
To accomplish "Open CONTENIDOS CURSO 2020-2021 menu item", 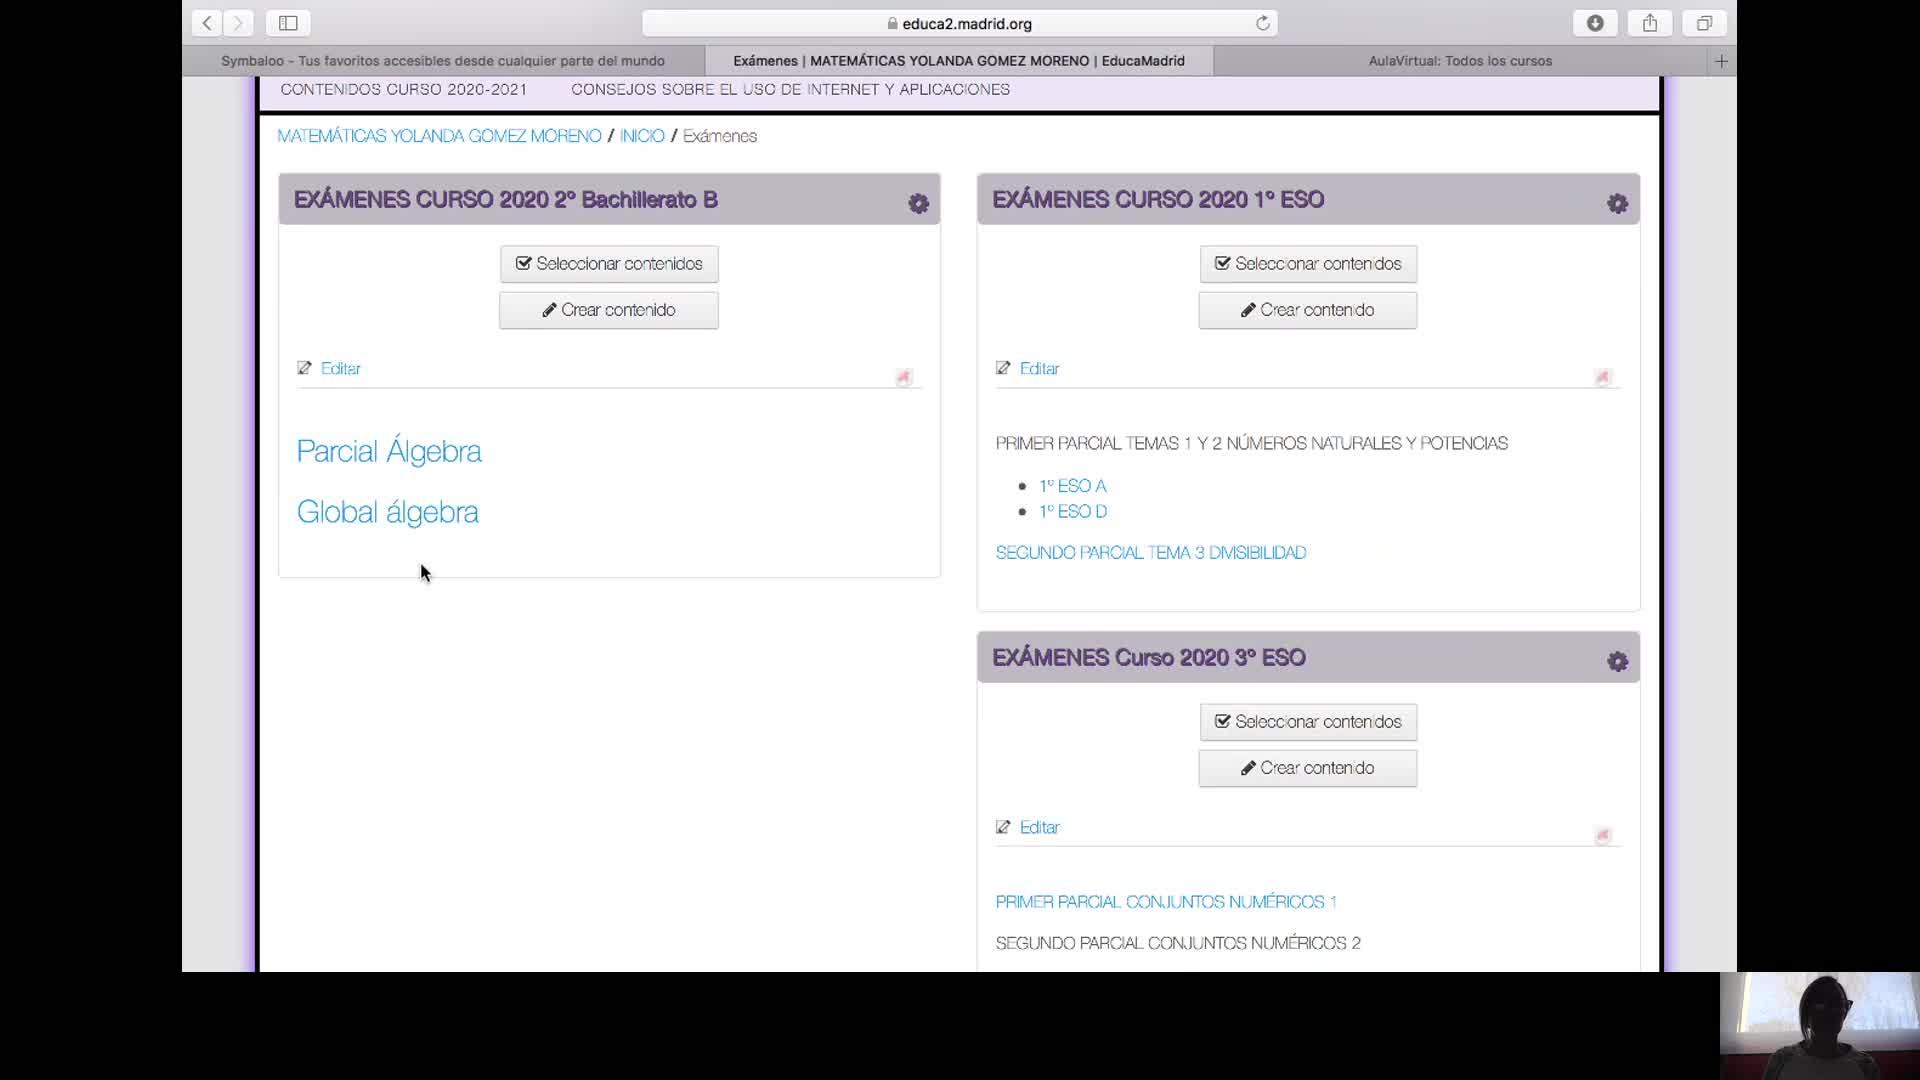I will [x=403, y=89].
